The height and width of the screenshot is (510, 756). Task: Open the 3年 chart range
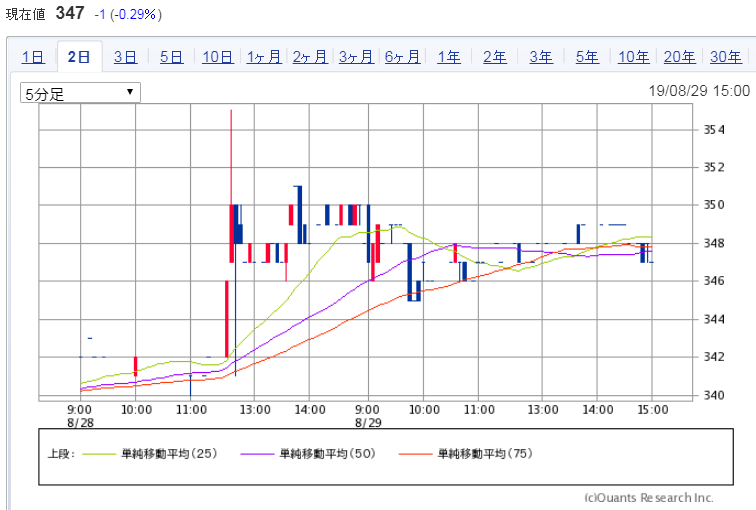541,57
